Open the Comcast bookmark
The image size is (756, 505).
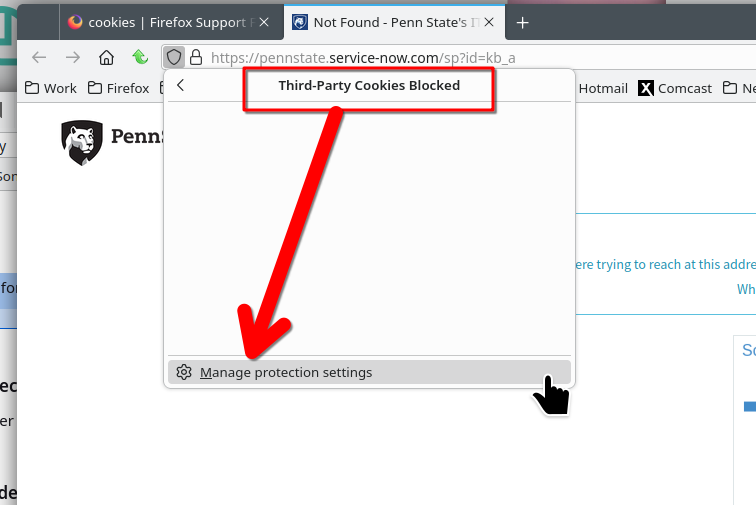point(675,88)
